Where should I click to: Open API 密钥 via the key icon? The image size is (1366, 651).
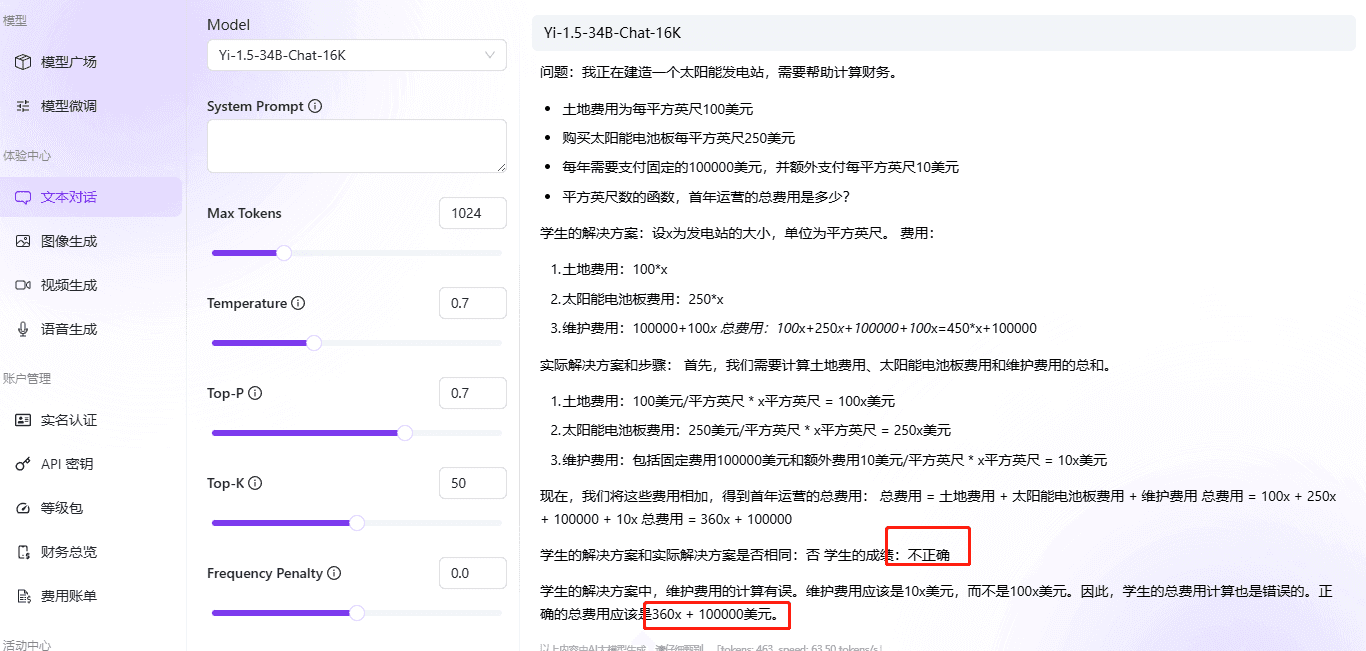24,464
